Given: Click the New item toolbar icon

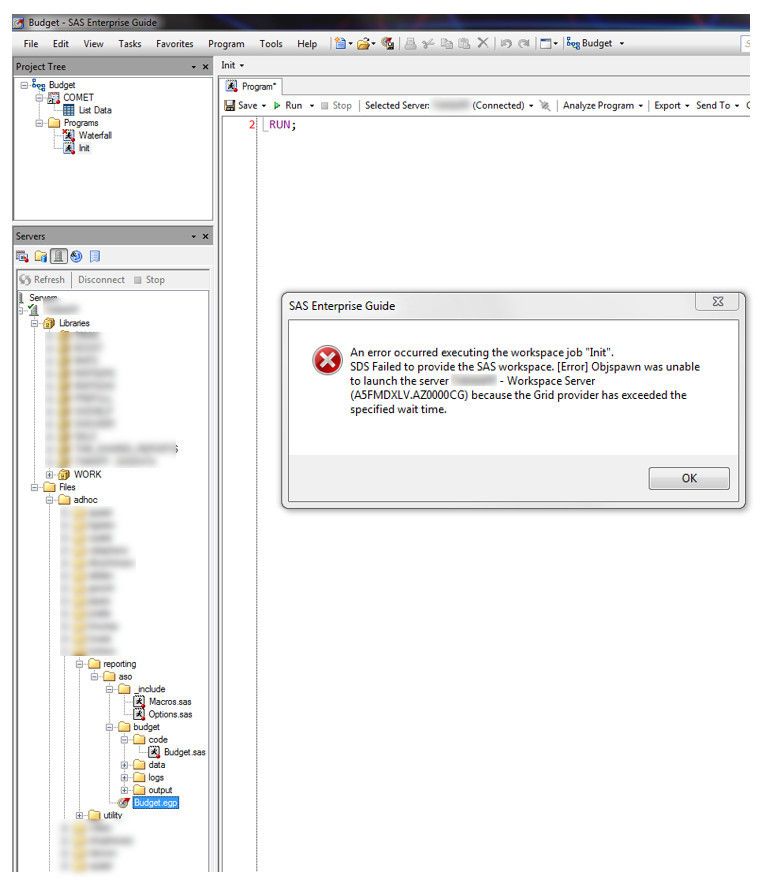Looking at the screenshot, I should click(x=340, y=43).
